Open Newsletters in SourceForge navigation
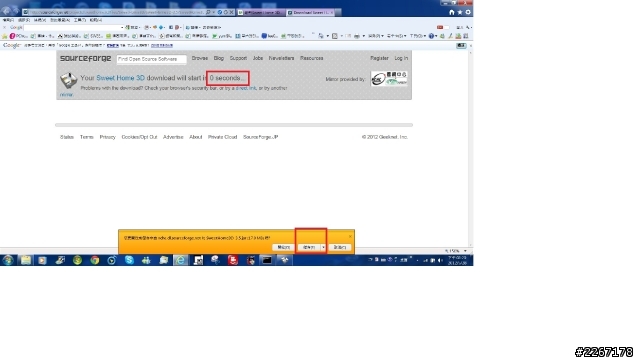 click(x=281, y=58)
